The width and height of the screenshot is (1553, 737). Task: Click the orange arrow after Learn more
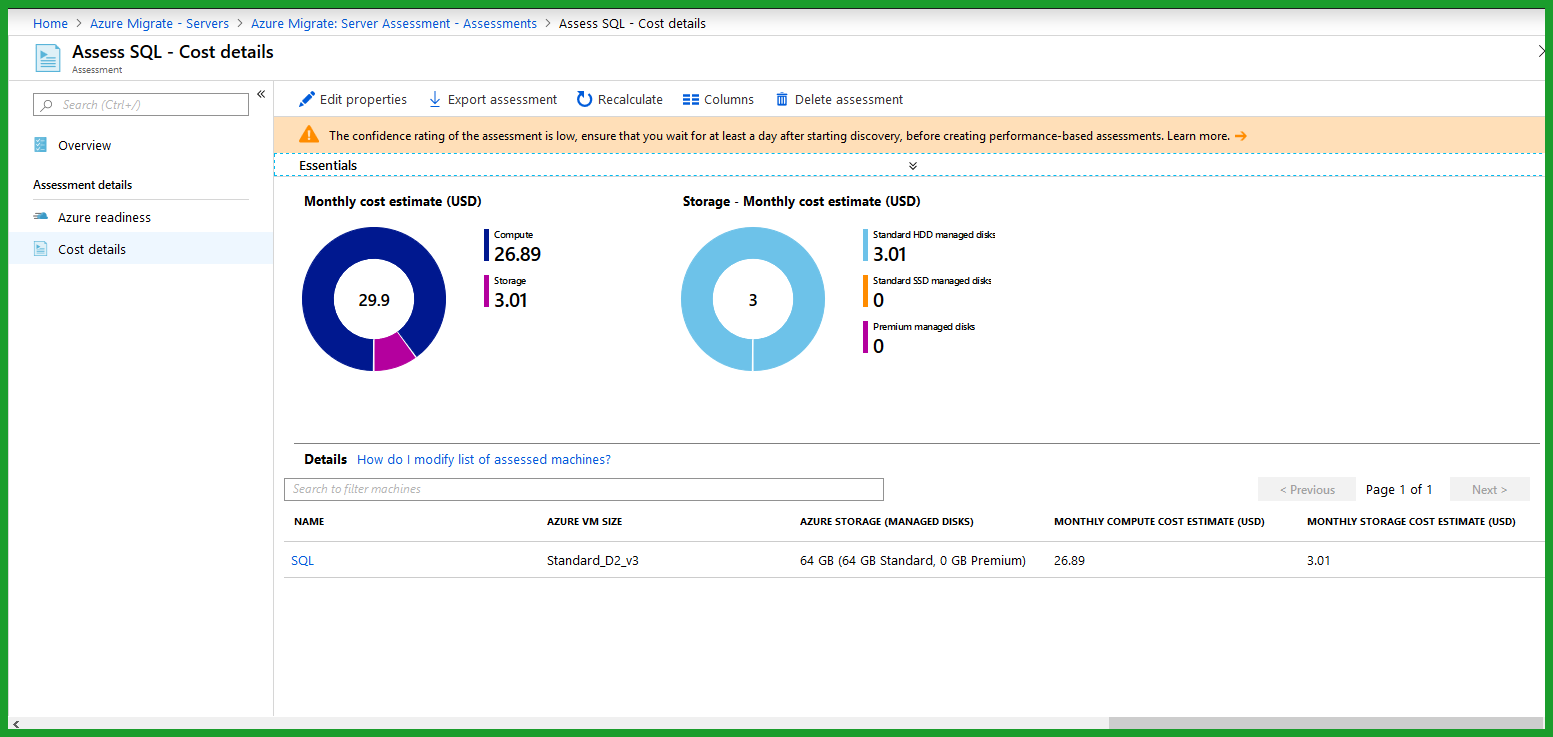pyautogui.click(x=1241, y=136)
